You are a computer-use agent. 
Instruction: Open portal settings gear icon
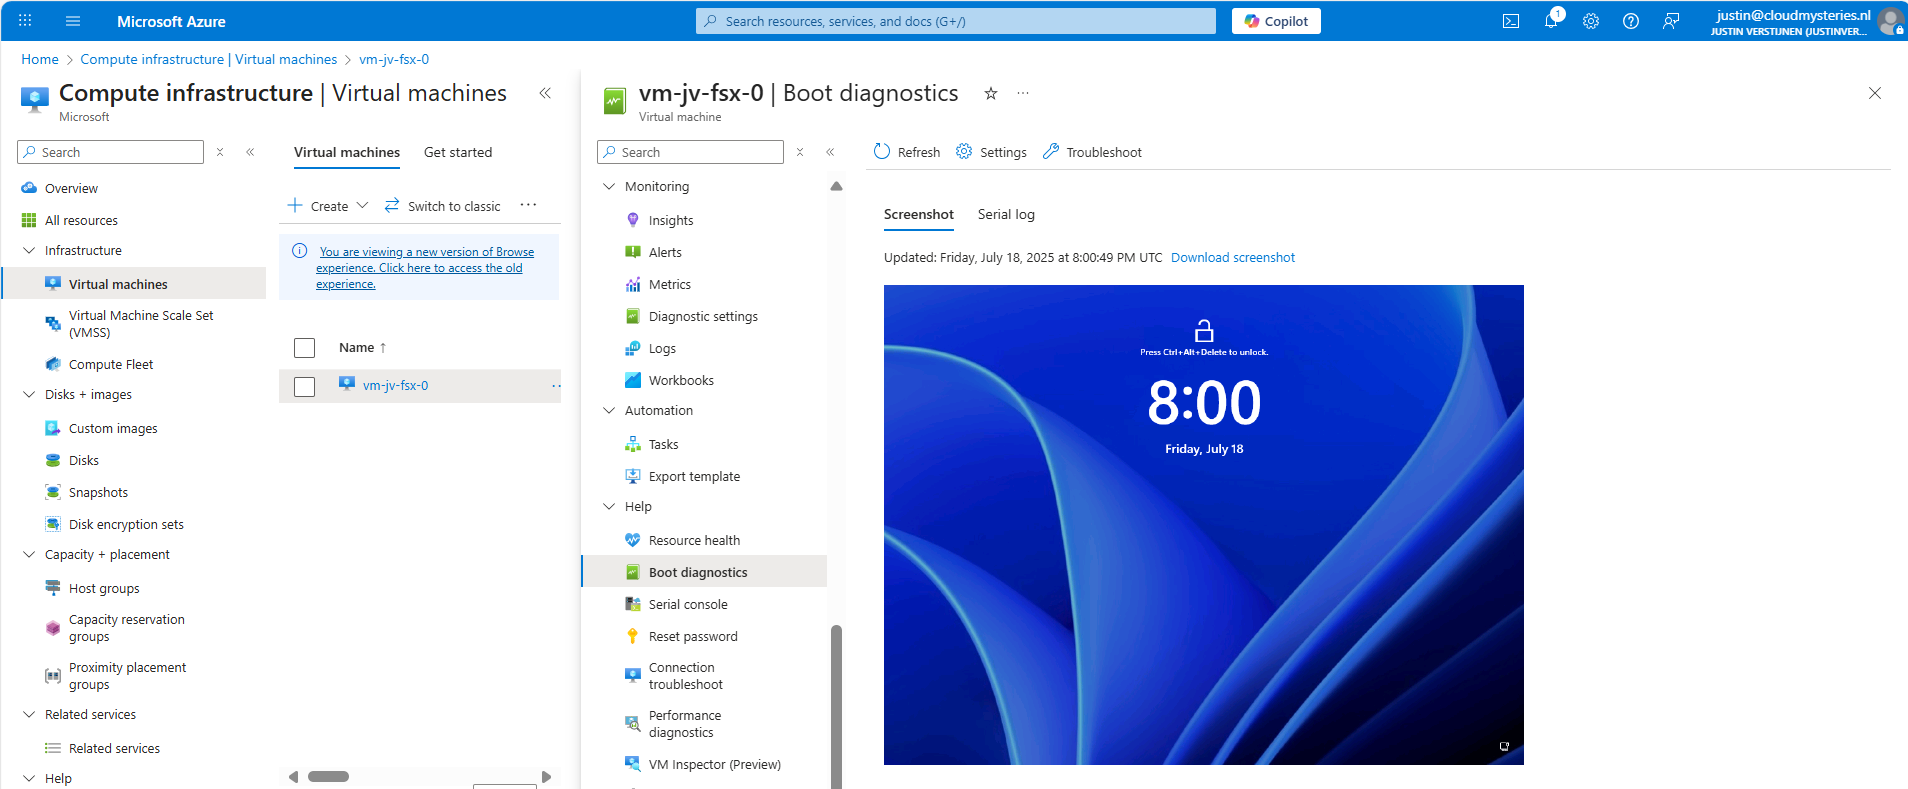(1590, 21)
